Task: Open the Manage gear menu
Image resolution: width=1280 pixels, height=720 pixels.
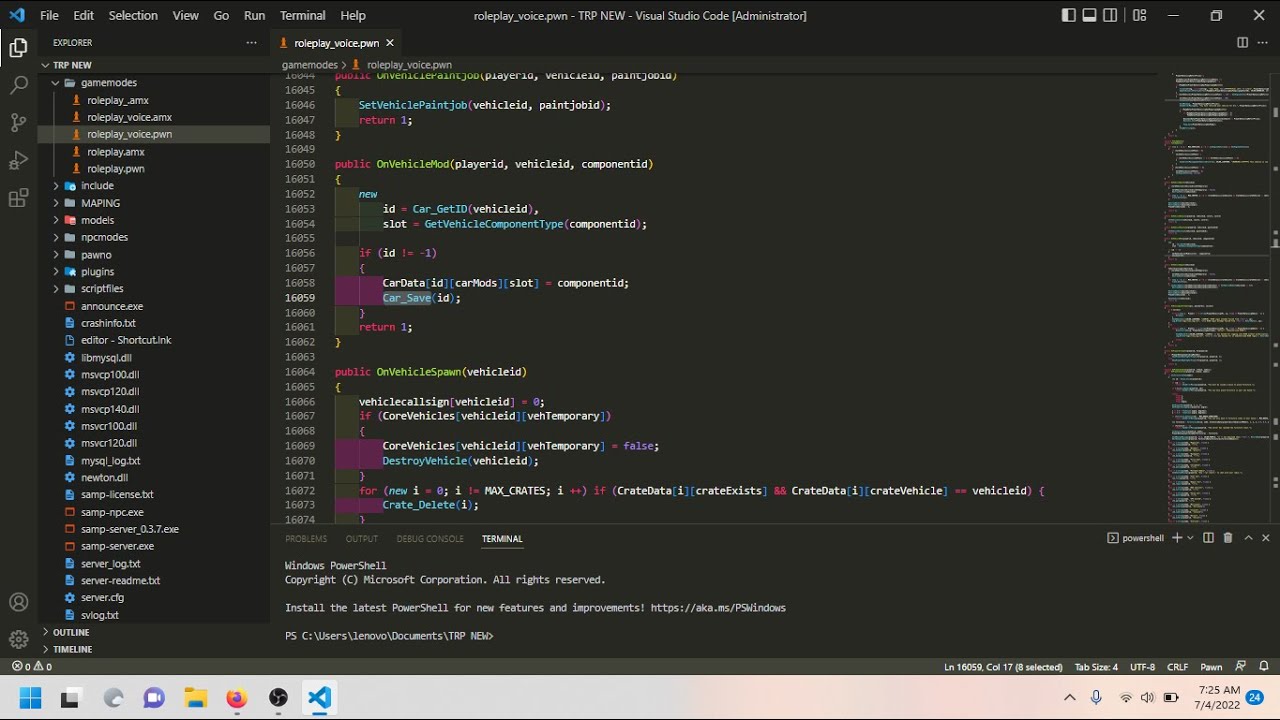Action: (18, 640)
